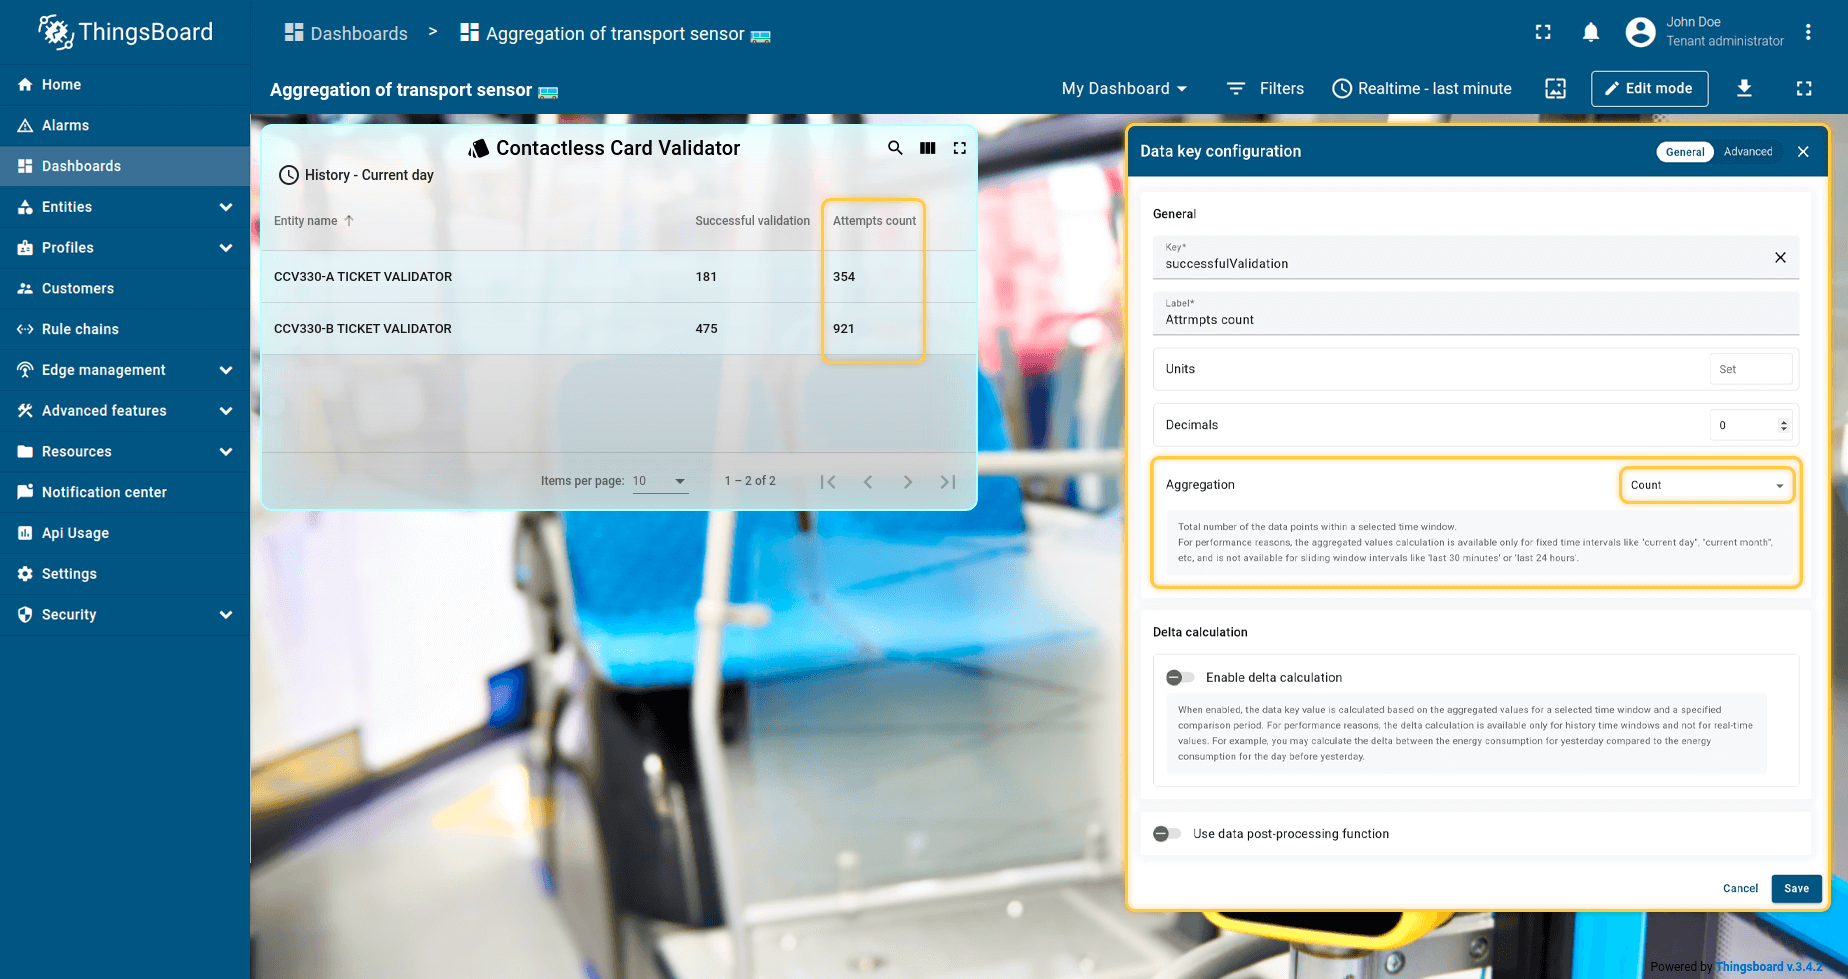Click the dashboard image update icon
1848x979 pixels.
pos(1555,88)
